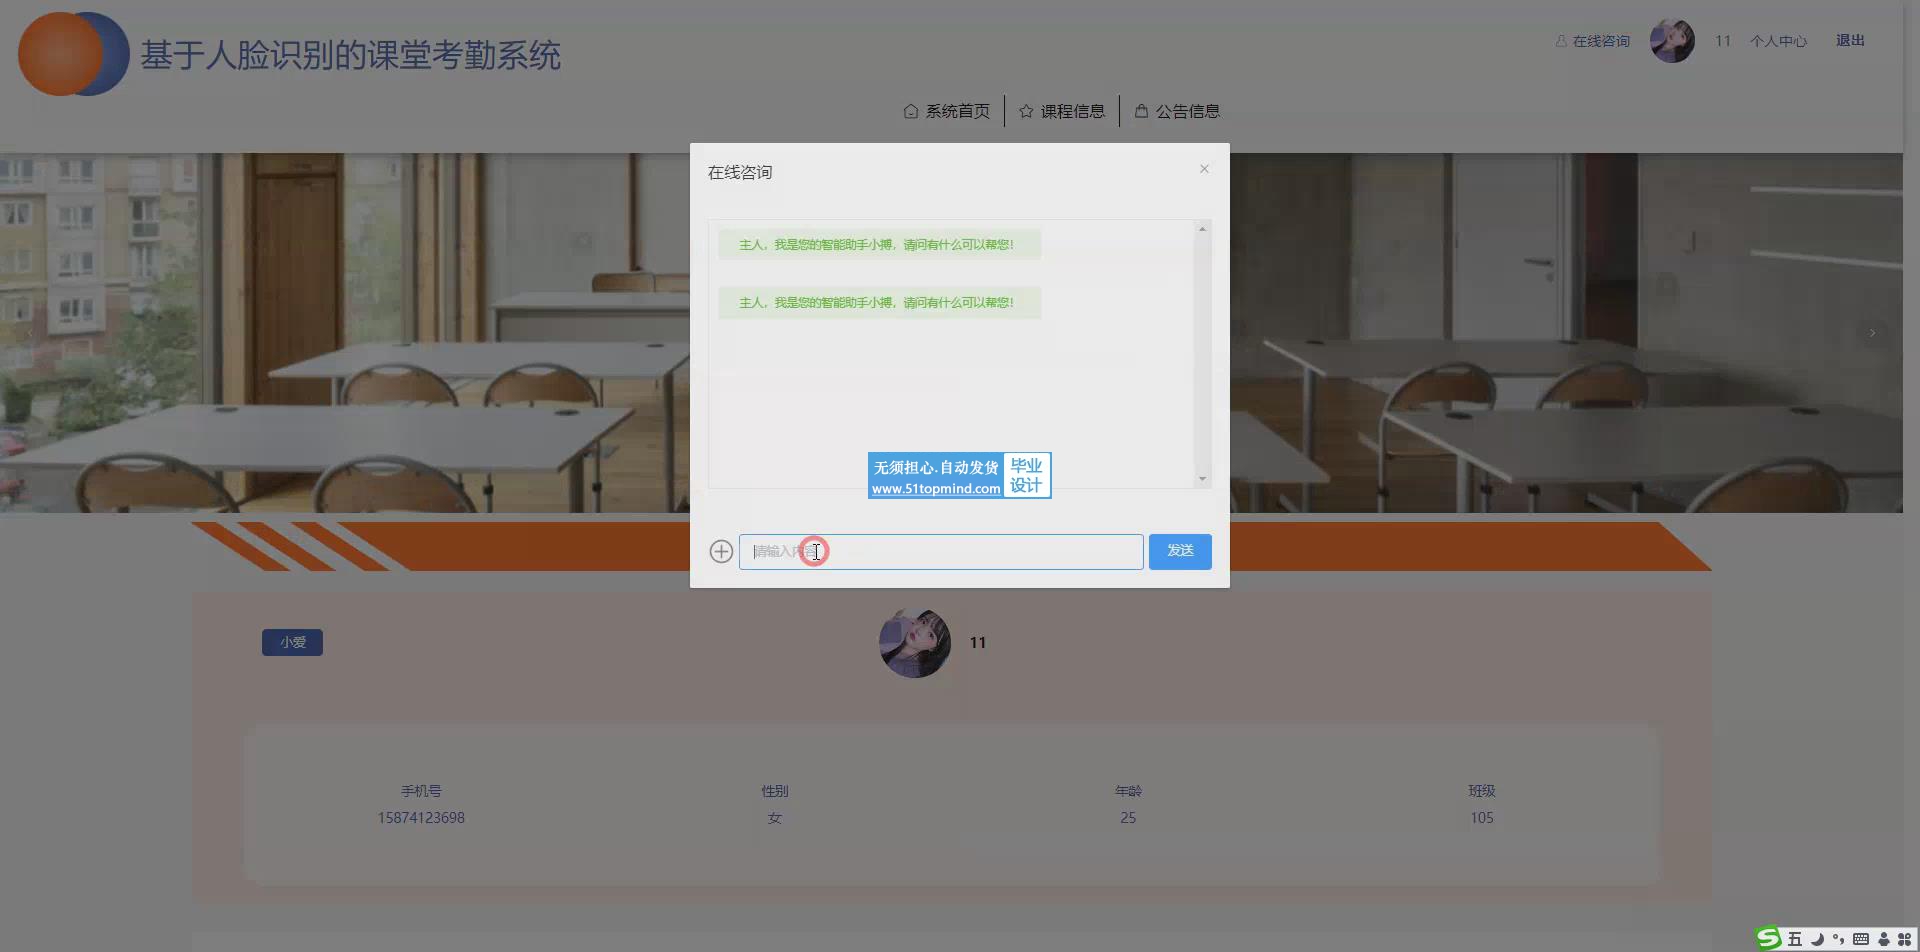Viewport: 1920px width, 952px height.
Task: Click the 在线咨询 dialog title
Action: point(740,172)
